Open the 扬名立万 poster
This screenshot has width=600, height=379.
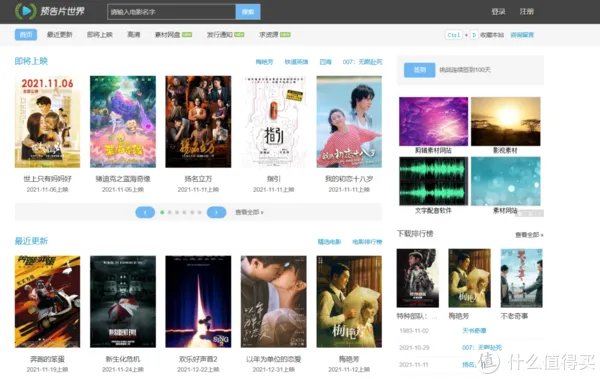click(198, 122)
